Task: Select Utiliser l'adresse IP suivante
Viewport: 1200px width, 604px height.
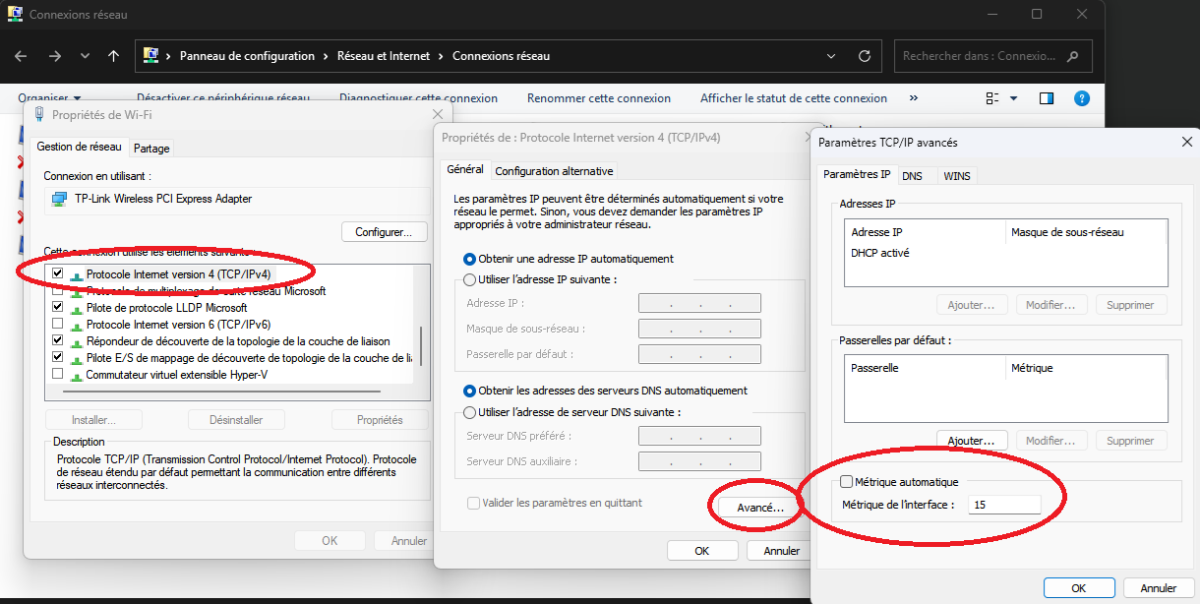Action: click(540, 280)
